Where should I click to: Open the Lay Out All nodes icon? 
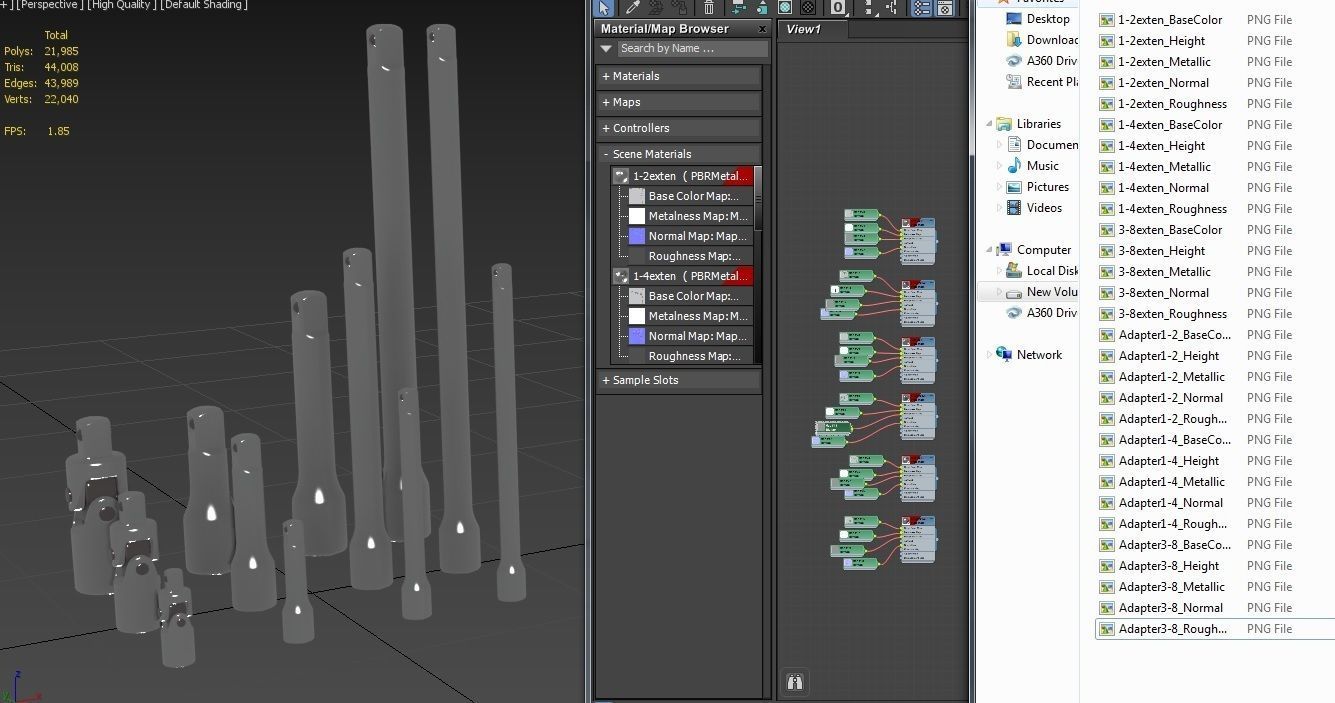point(868,10)
